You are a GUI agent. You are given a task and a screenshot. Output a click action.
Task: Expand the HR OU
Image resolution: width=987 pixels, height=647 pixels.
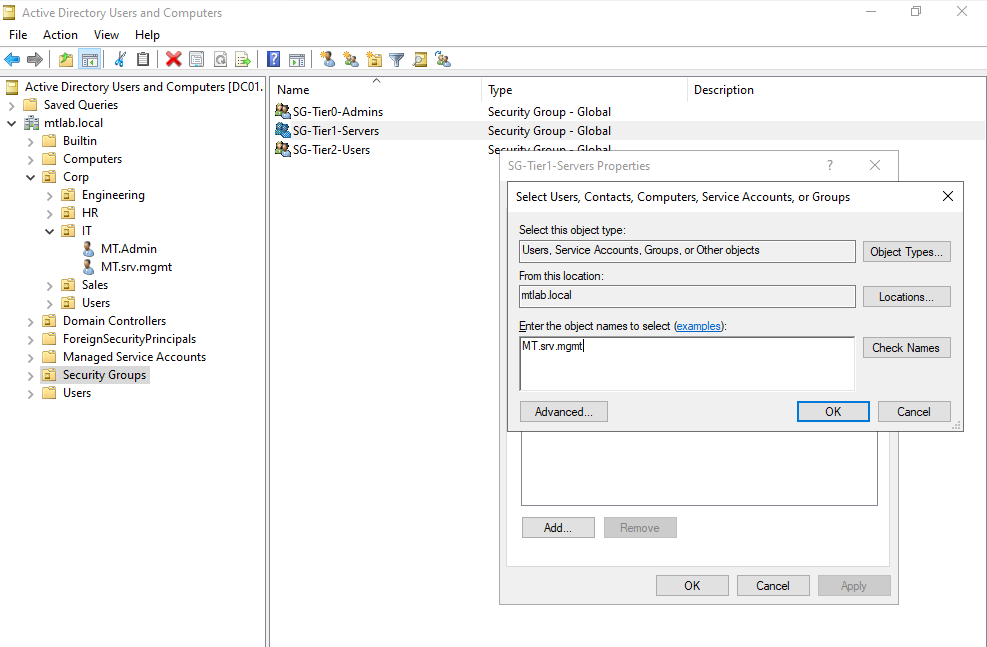[x=49, y=213]
